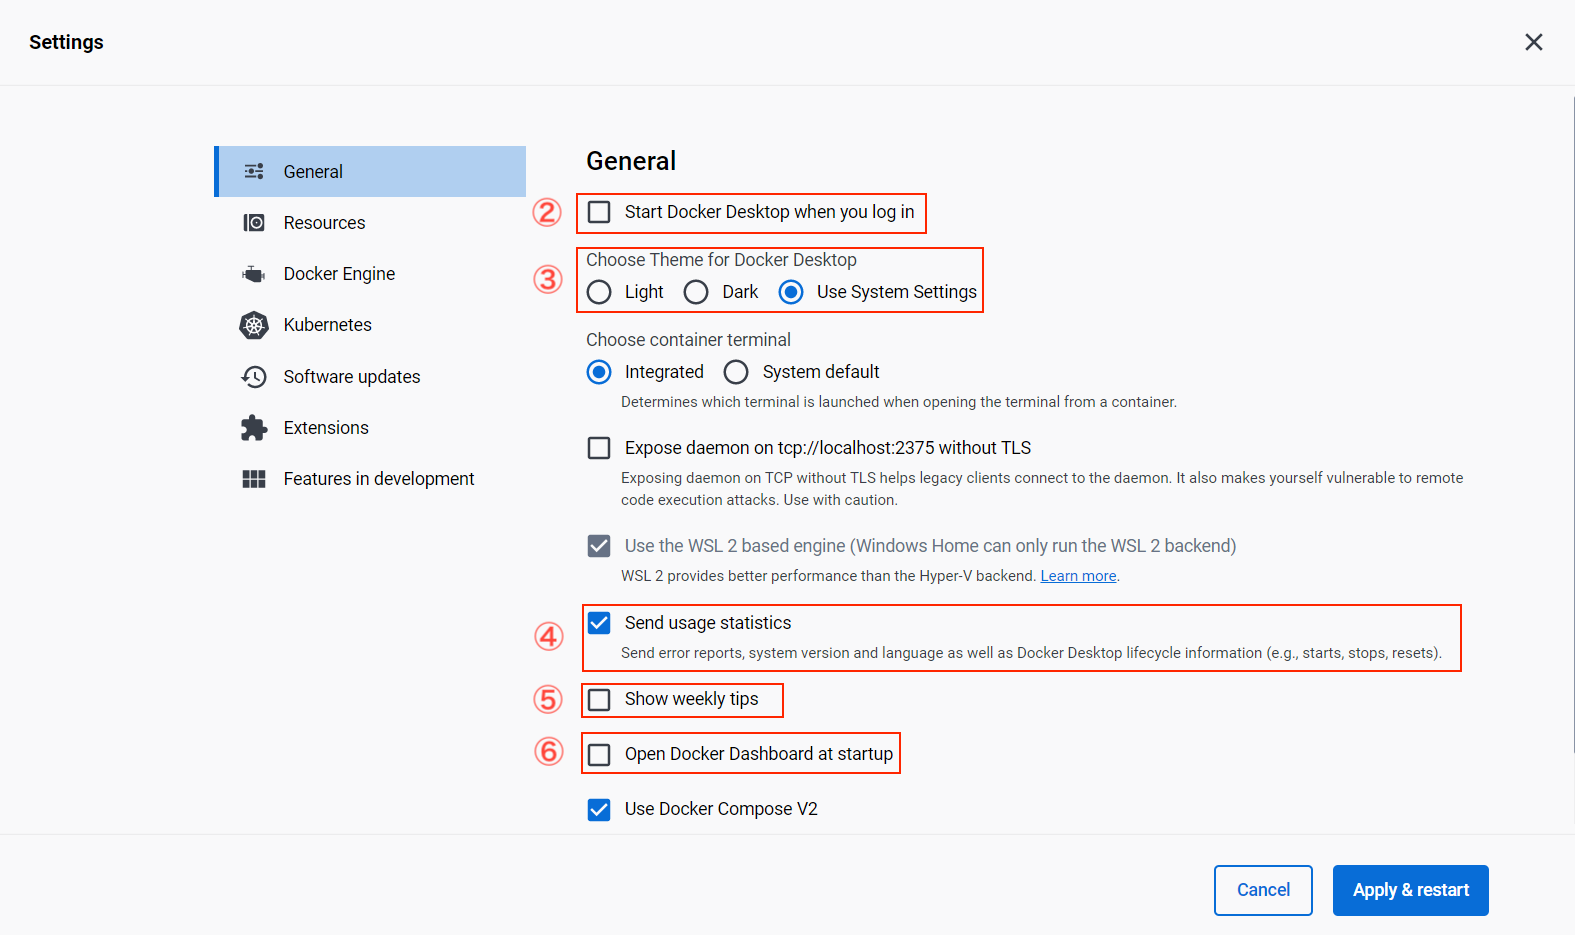Close the Settings dialog with X
Image resolution: width=1575 pixels, height=935 pixels.
[1533, 42]
